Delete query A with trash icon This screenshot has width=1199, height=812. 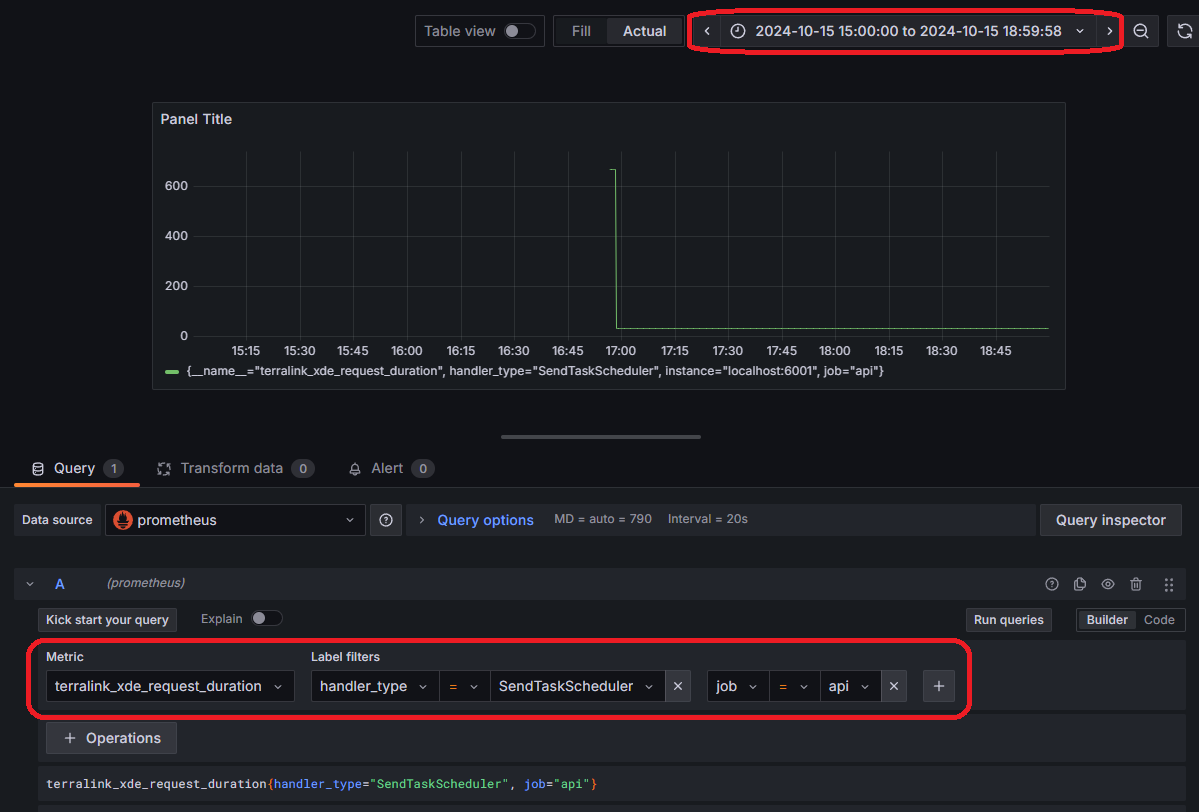1136,584
